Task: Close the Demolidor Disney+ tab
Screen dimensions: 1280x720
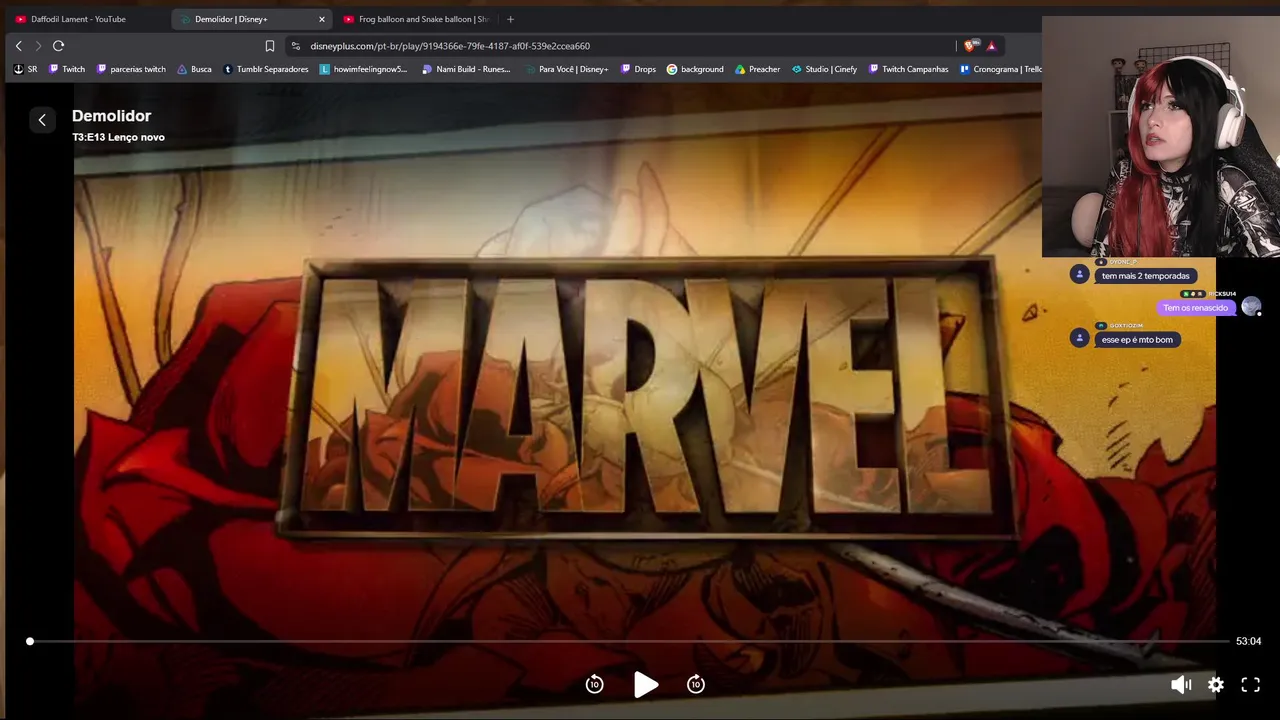Action: click(322, 19)
